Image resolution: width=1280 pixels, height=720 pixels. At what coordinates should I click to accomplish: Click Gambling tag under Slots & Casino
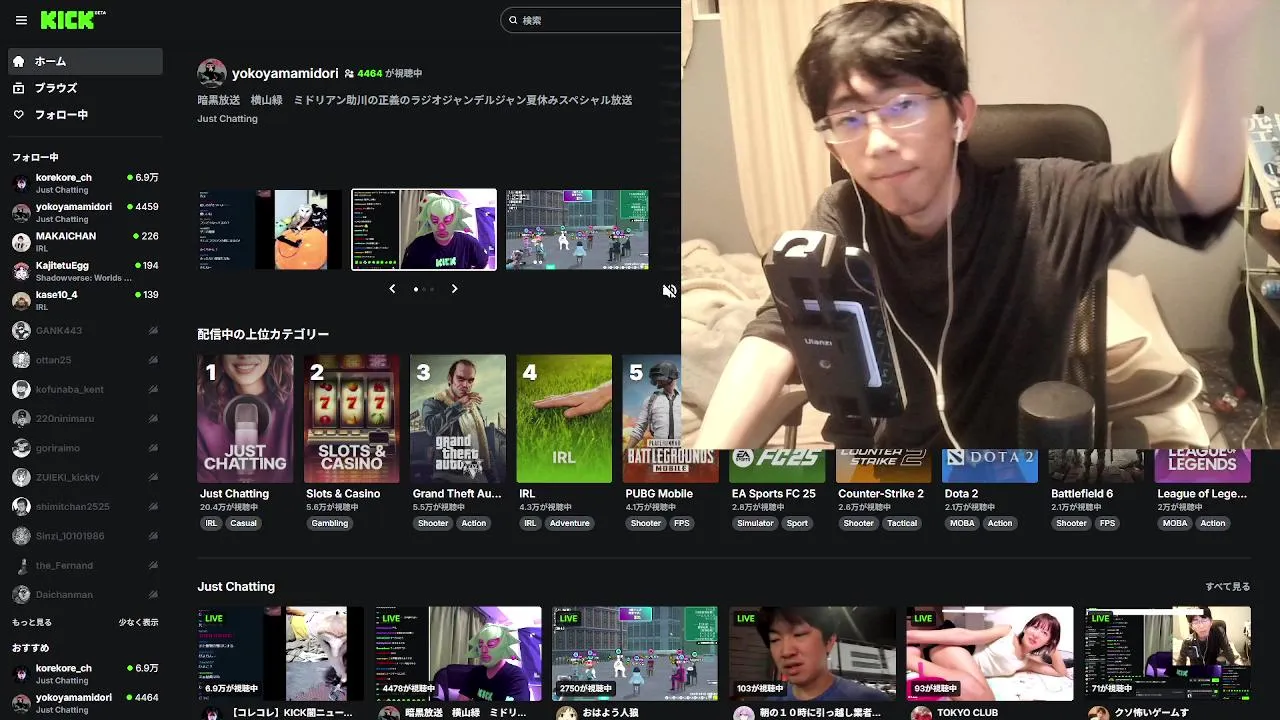(329, 523)
